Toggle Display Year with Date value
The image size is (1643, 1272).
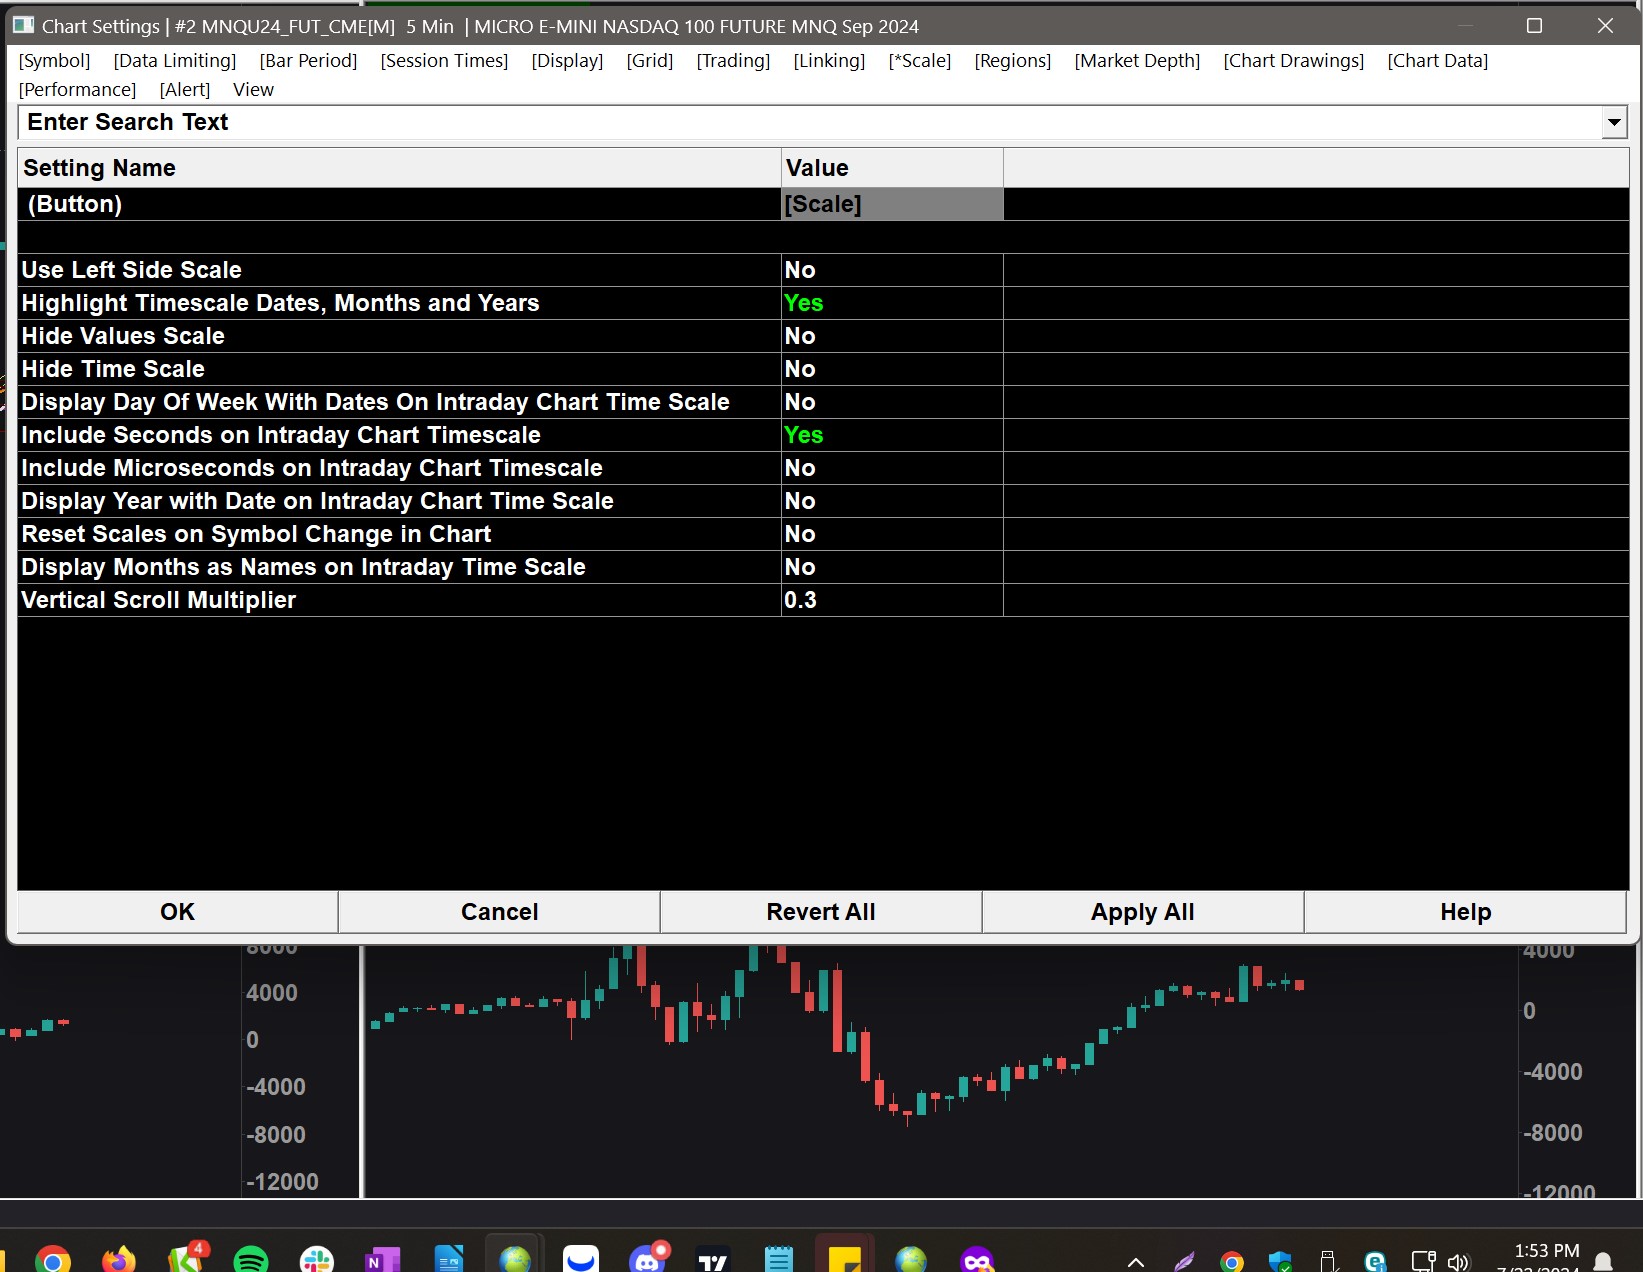click(892, 501)
